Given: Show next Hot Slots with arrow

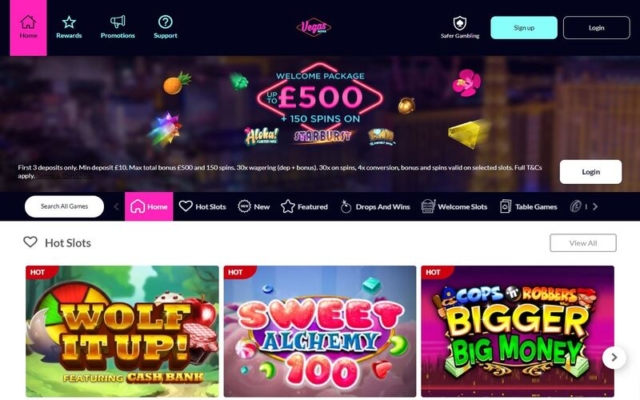Looking at the screenshot, I should point(614,358).
